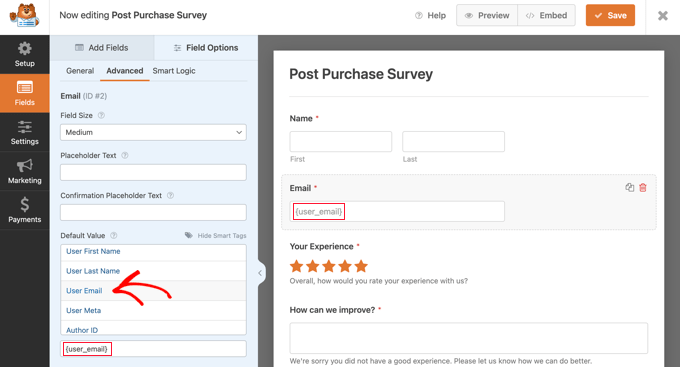Open the Payments panel
This screenshot has width=680, height=367.
[25, 210]
